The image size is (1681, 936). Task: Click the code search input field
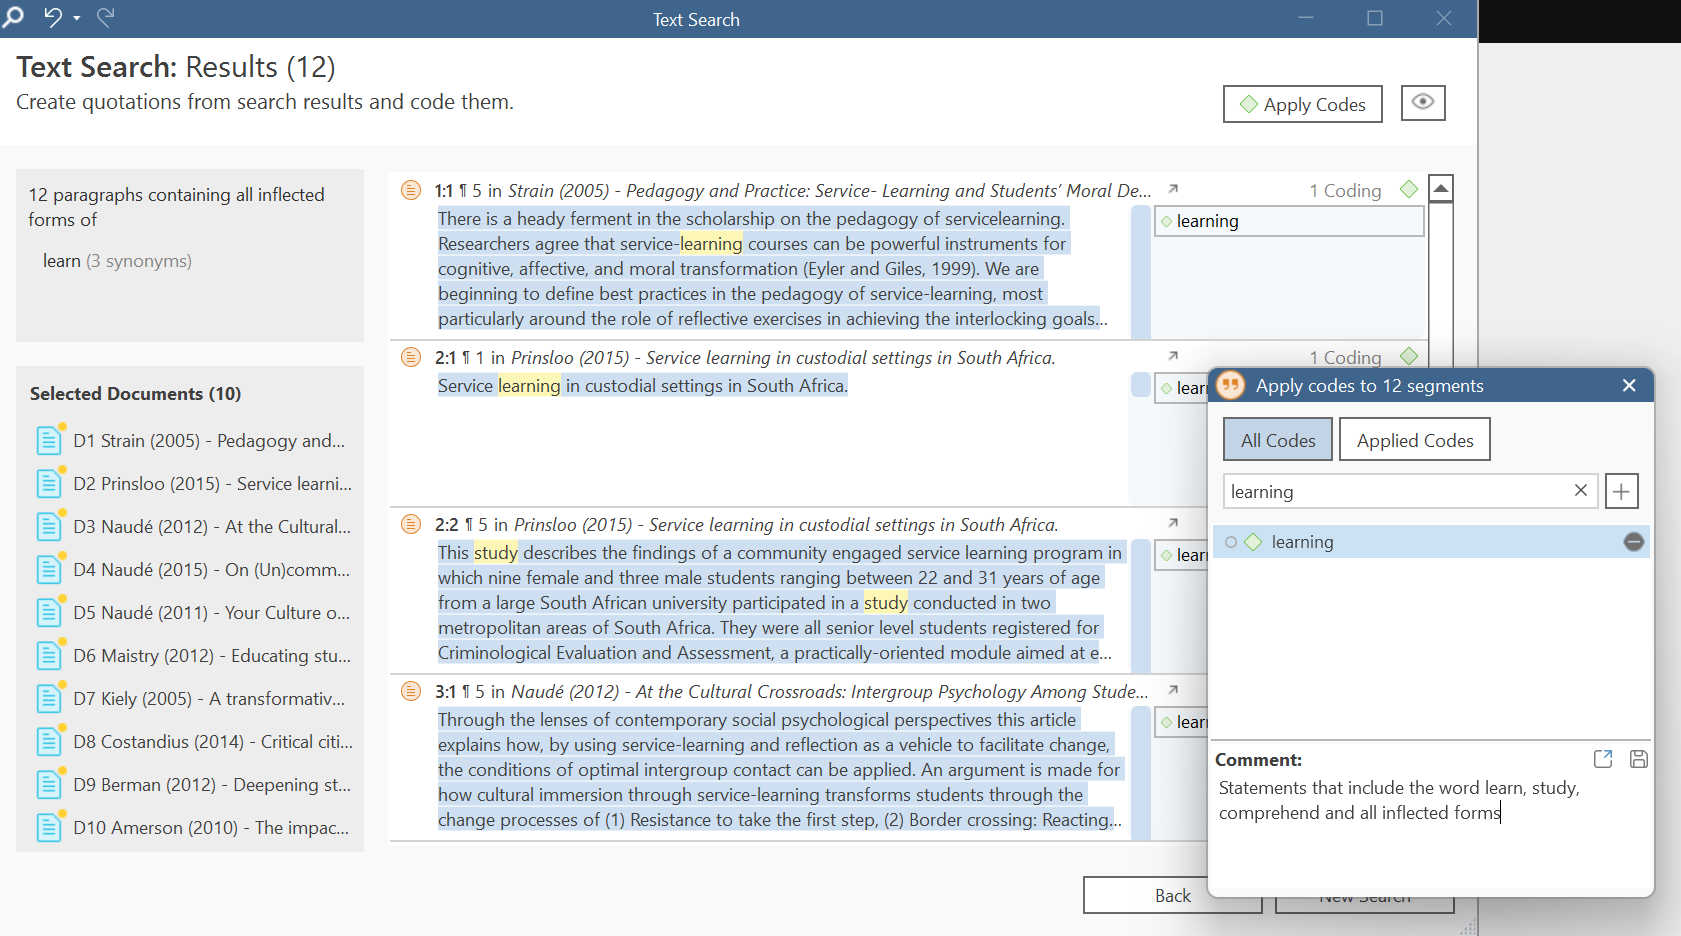pos(1395,491)
